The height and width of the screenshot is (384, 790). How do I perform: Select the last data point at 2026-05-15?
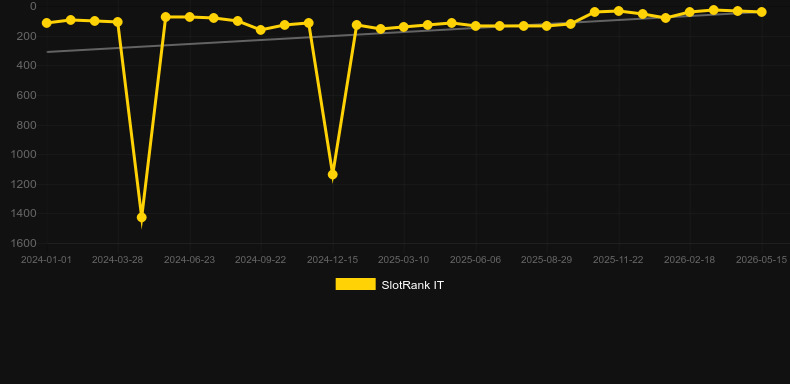click(761, 12)
